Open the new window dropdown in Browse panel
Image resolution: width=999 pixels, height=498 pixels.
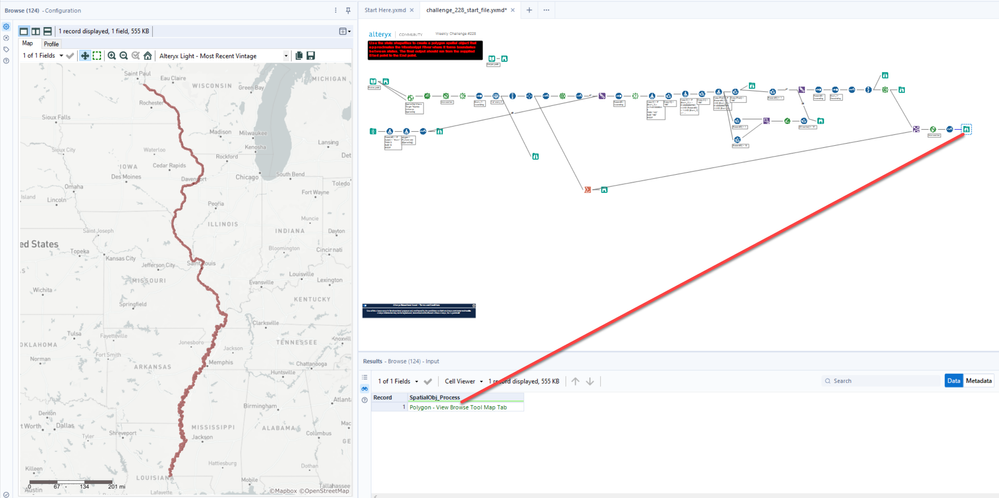point(344,31)
